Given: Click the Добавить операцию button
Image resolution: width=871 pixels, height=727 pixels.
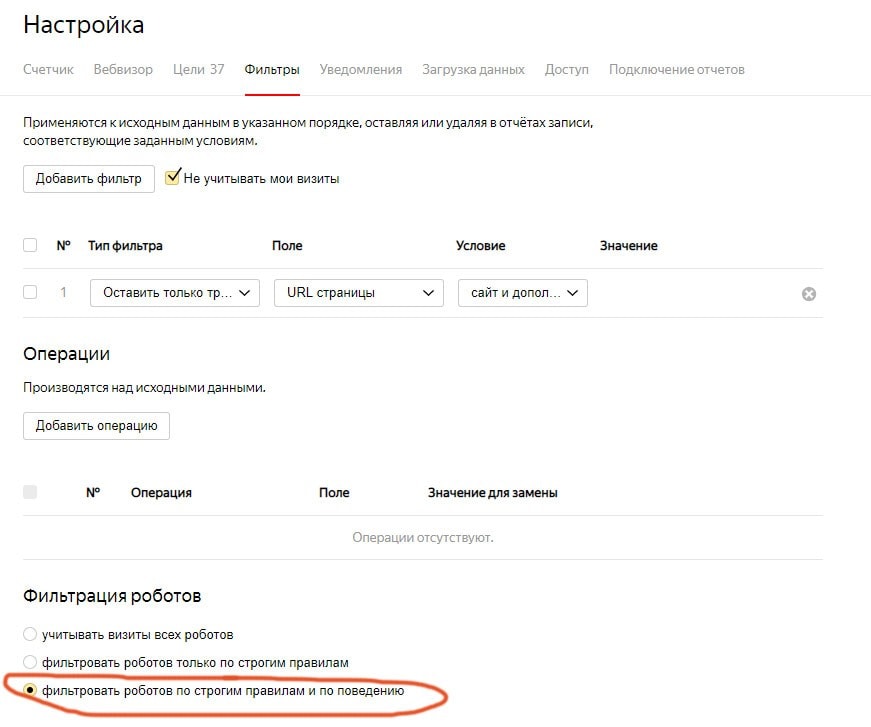Looking at the screenshot, I should click(97, 425).
